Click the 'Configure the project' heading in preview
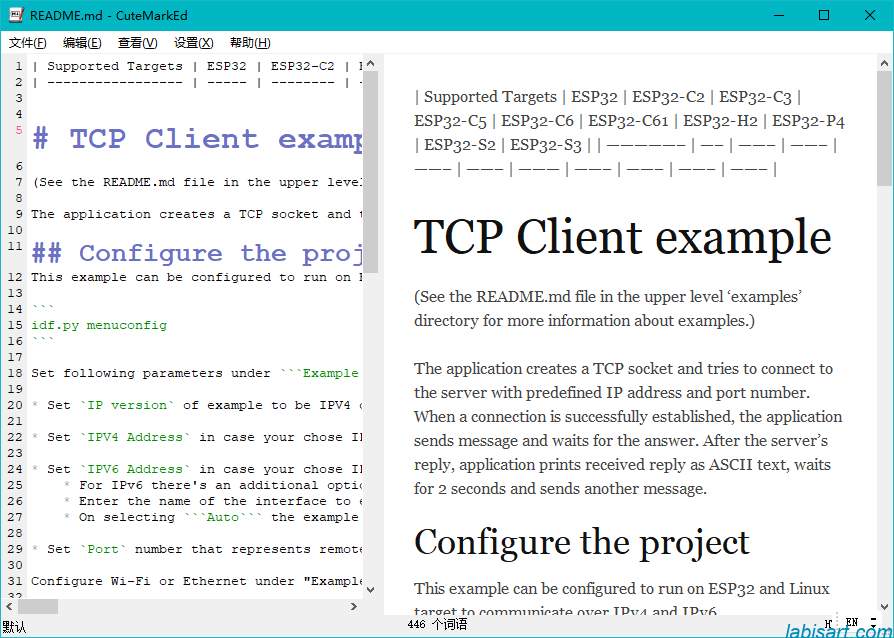The width and height of the screenshot is (894, 638). pos(582,543)
